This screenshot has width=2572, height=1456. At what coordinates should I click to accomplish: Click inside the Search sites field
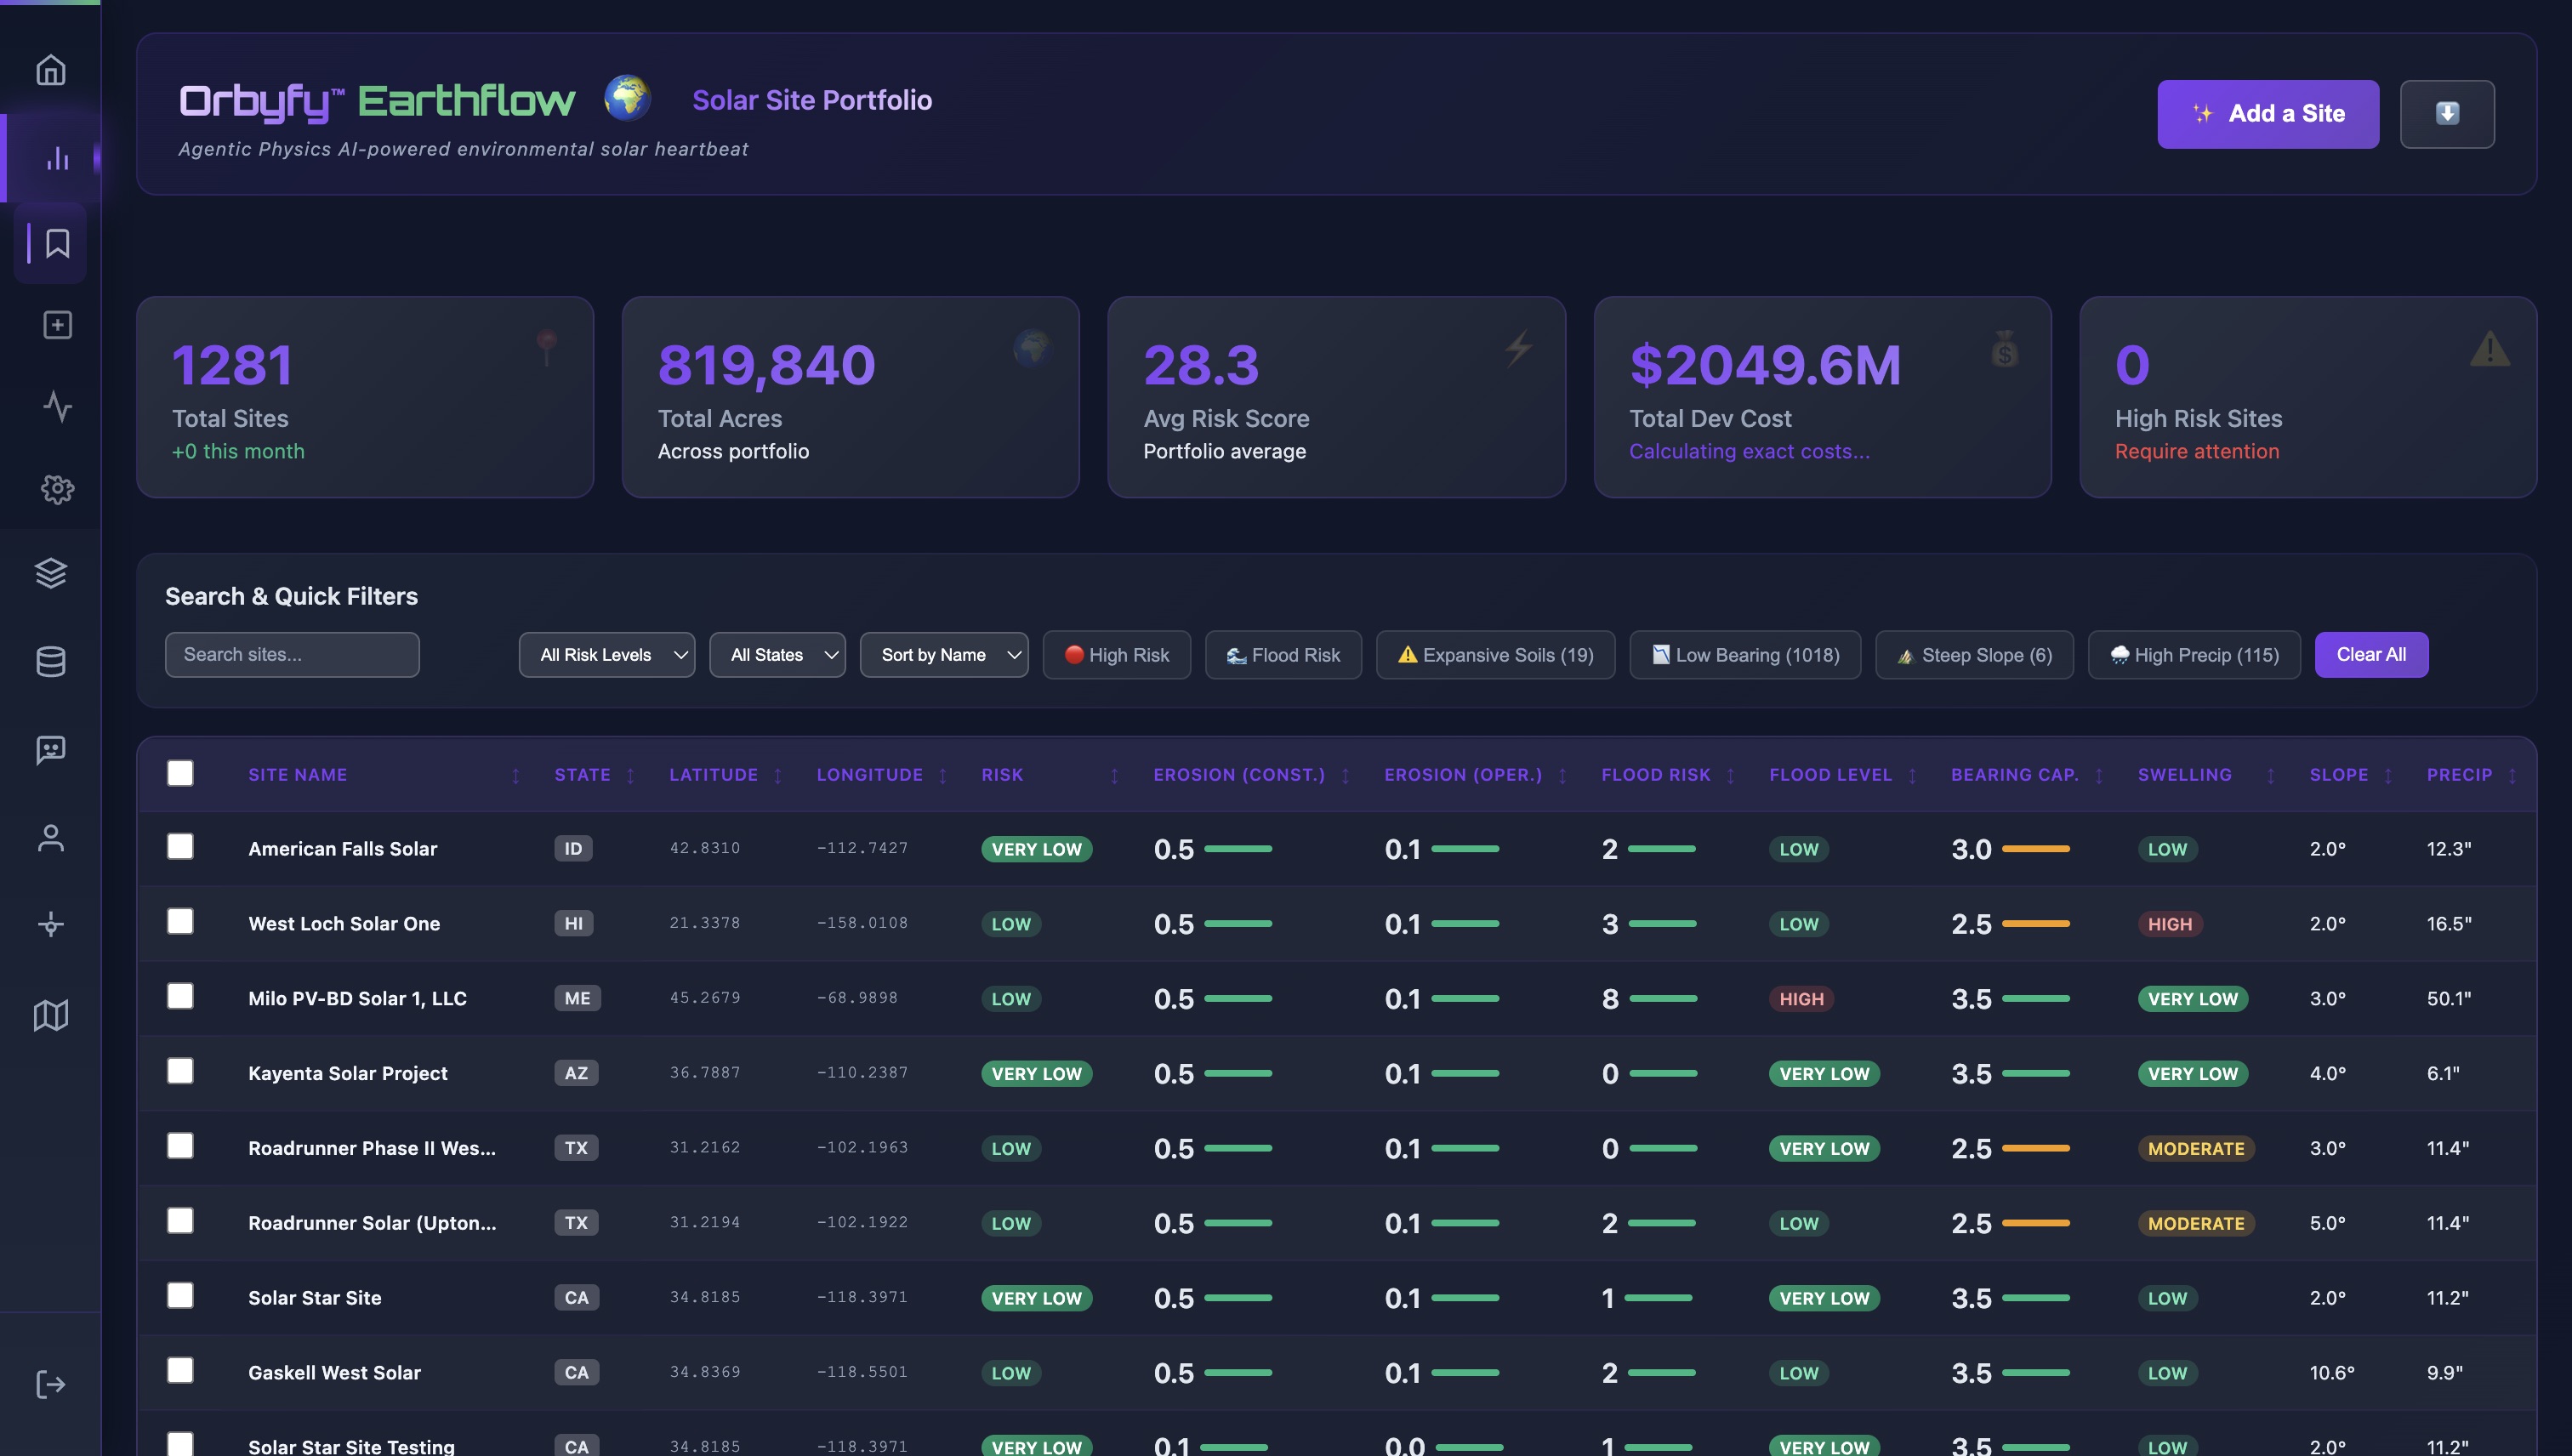[x=292, y=654]
